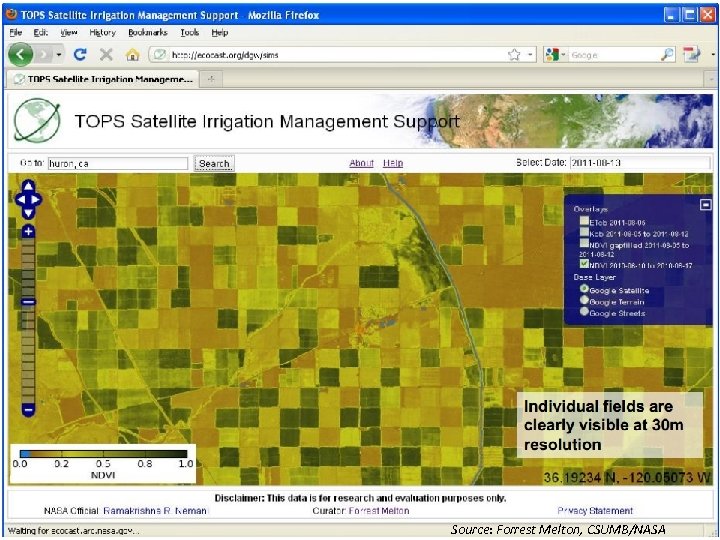The width and height of the screenshot is (720, 540).
Task: Uncheck the NDVI 2010-08-10 overlay
Action: pos(584,264)
